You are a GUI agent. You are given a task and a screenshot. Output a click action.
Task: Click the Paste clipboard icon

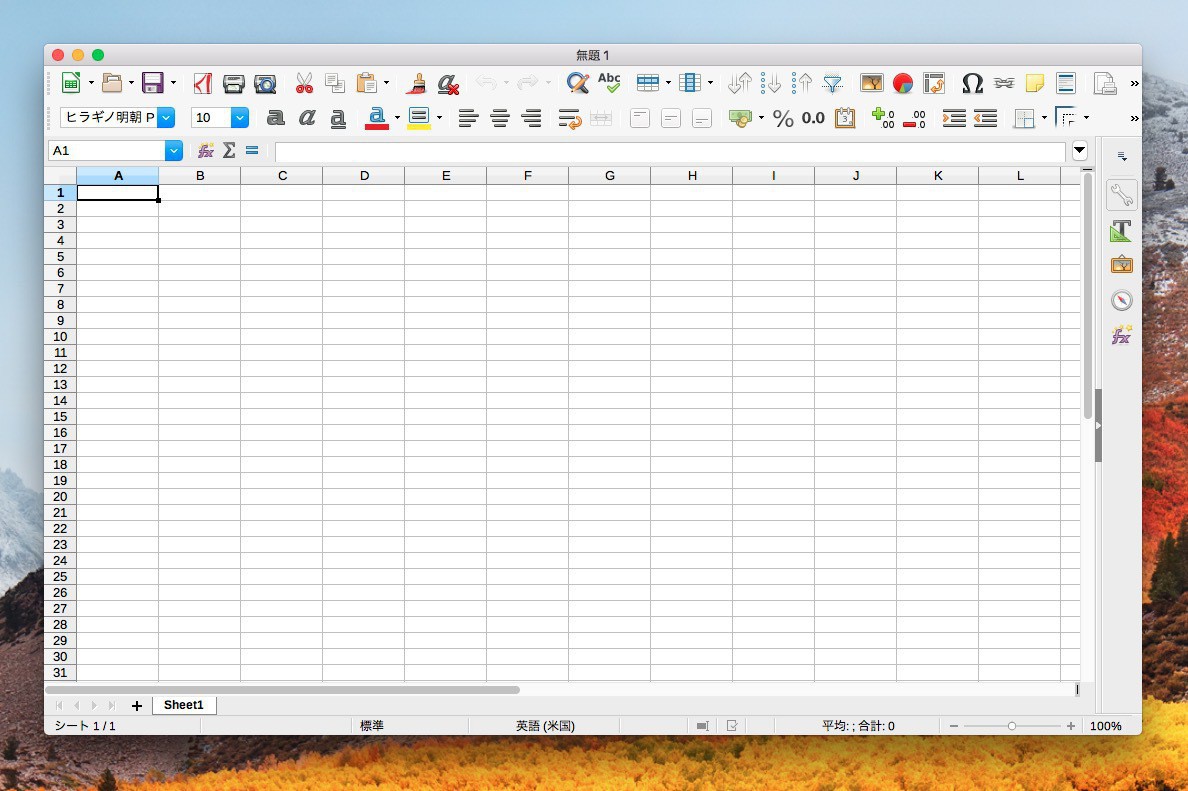(367, 83)
